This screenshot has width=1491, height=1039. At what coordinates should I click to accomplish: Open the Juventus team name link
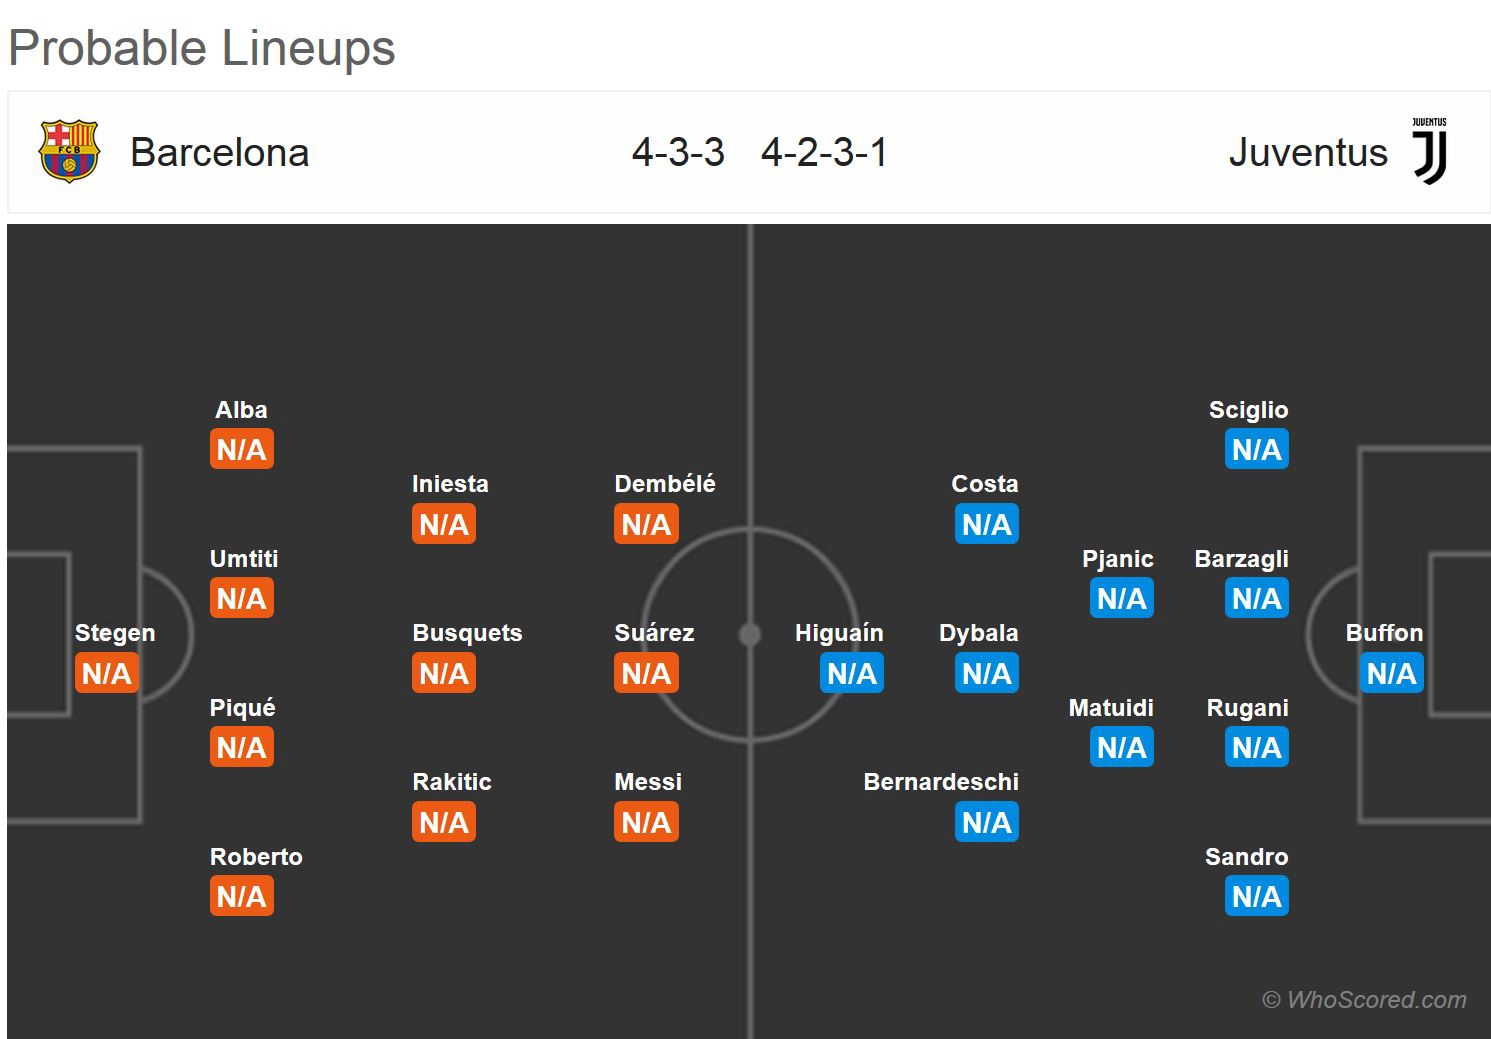point(1307,153)
